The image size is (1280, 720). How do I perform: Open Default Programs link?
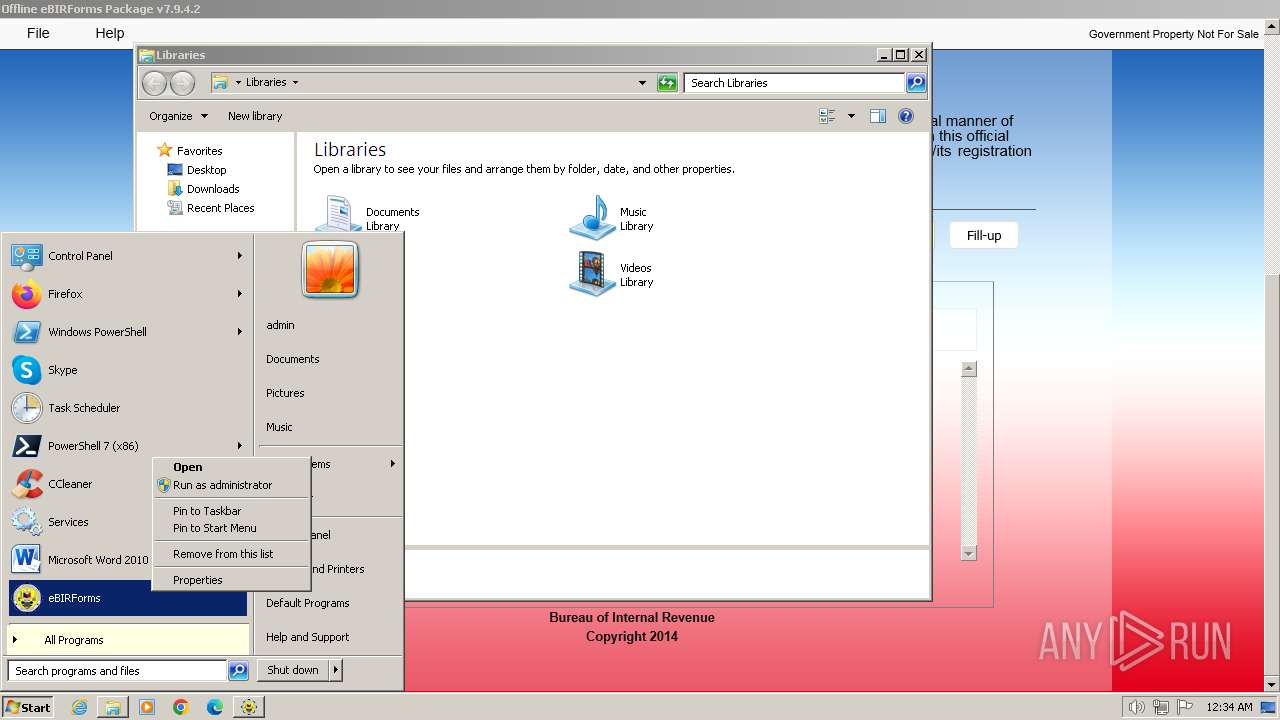click(x=308, y=603)
